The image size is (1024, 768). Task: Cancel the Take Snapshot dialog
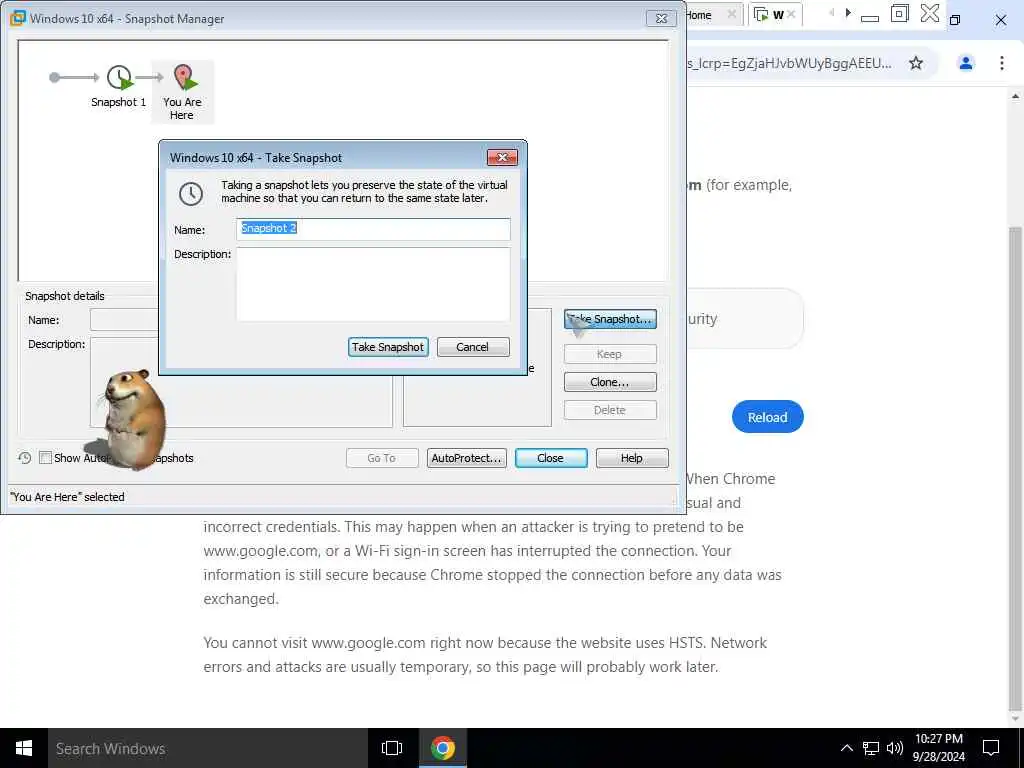(x=473, y=347)
